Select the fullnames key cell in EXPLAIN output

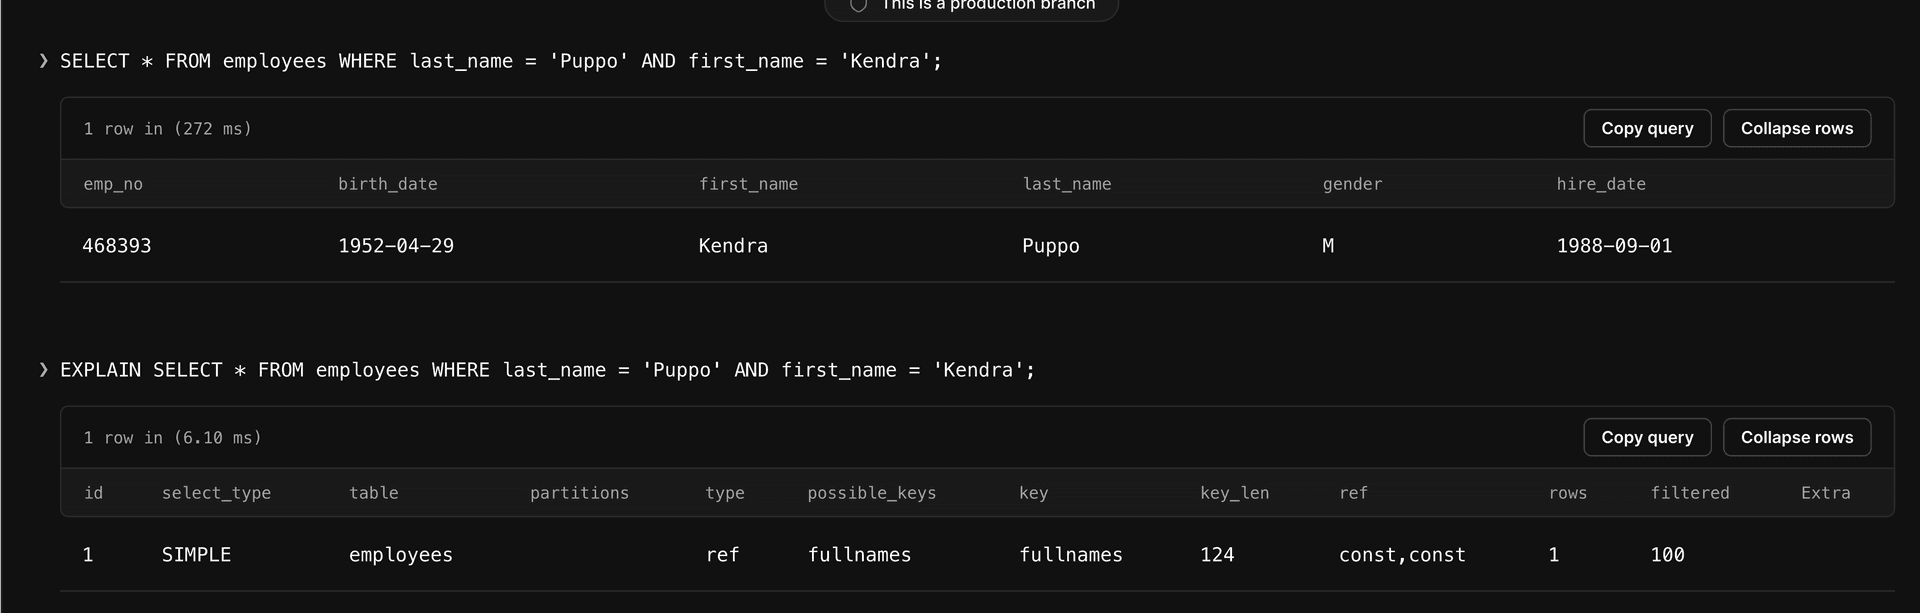tap(1071, 554)
